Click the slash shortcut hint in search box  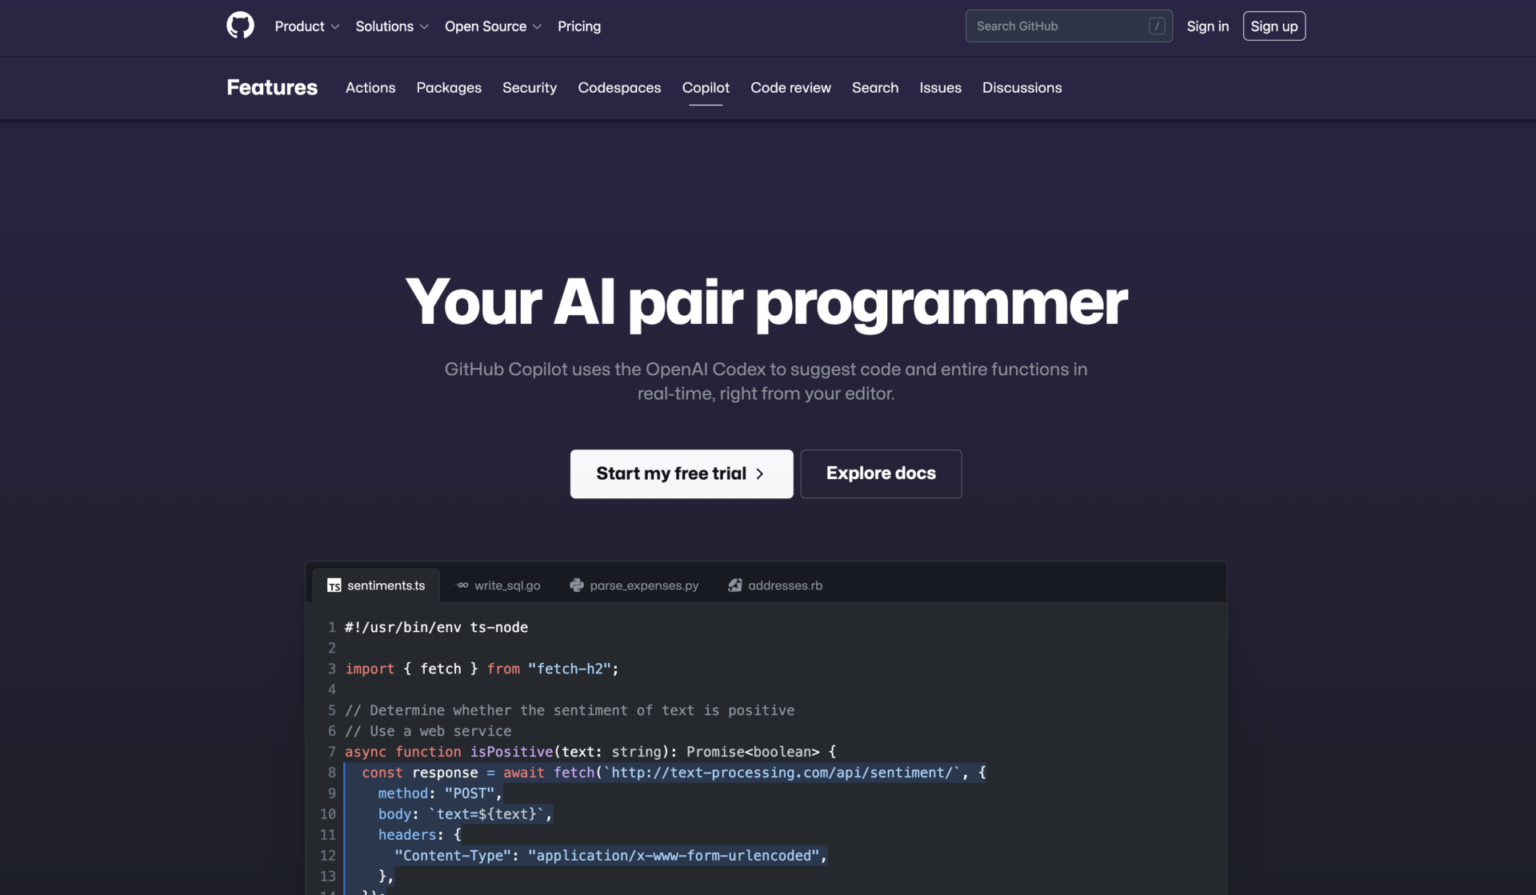pyautogui.click(x=1156, y=26)
